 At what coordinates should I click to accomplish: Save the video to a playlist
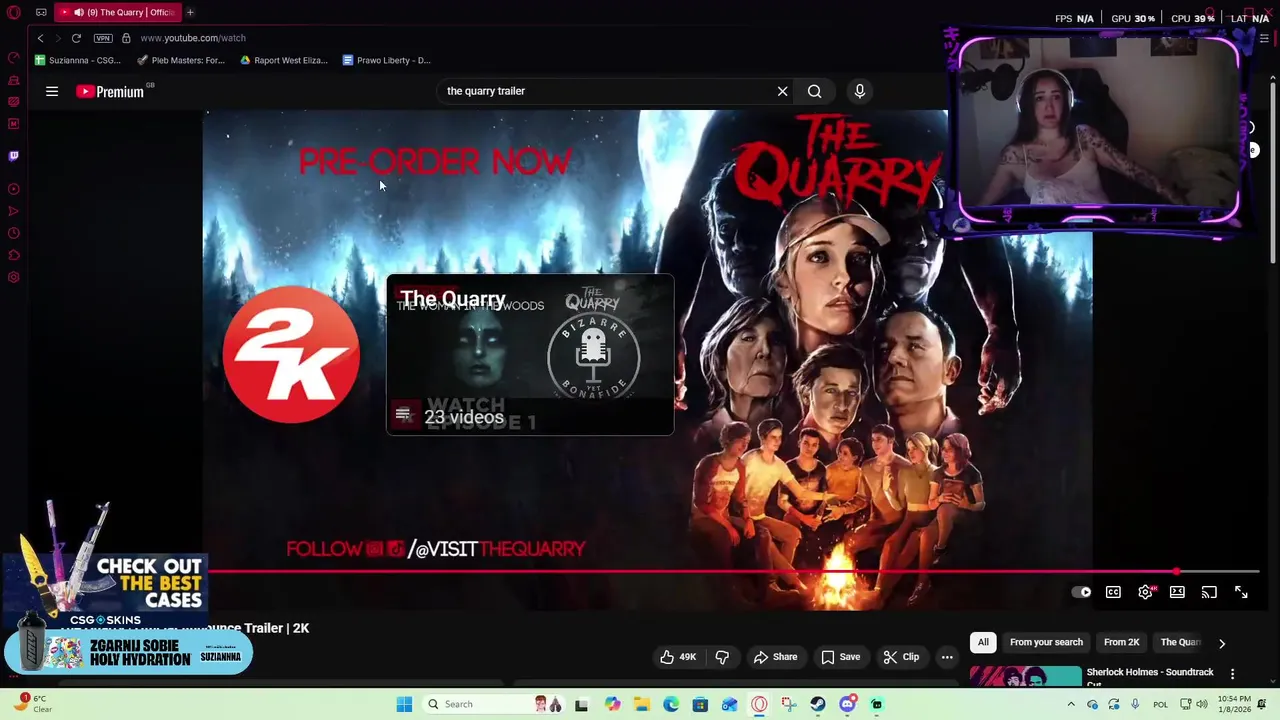pos(840,657)
